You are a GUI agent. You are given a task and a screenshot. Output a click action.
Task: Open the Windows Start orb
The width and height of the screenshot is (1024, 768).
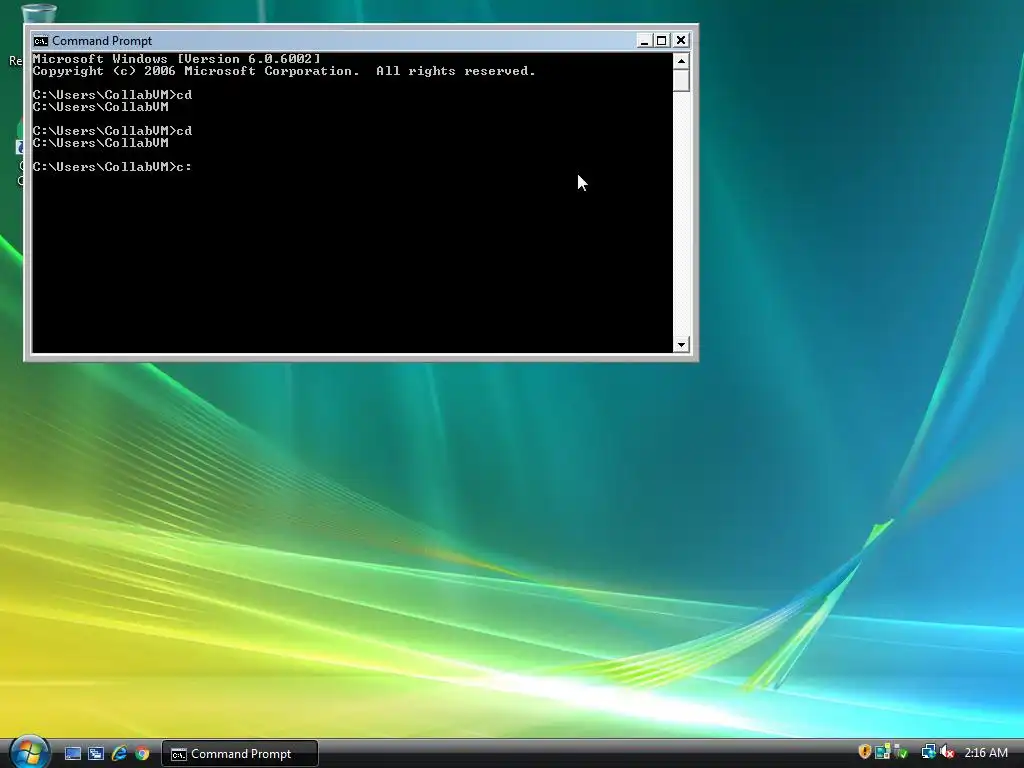[x=30, y=752]
